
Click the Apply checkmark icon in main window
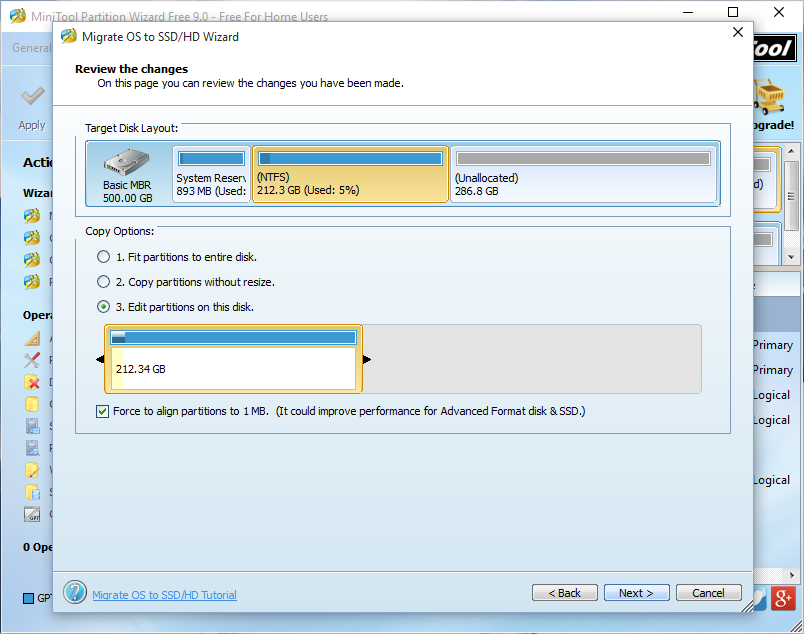click(32, 96)
